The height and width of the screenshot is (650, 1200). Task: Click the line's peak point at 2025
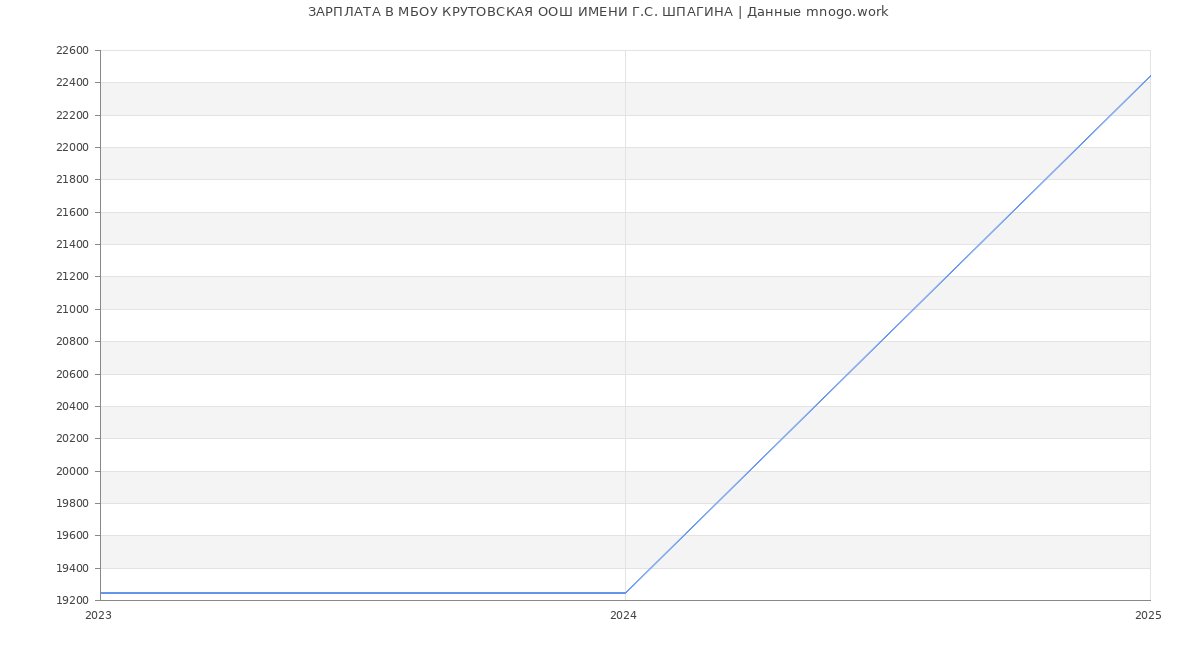pyautogui.click(x=1149, y=76)
